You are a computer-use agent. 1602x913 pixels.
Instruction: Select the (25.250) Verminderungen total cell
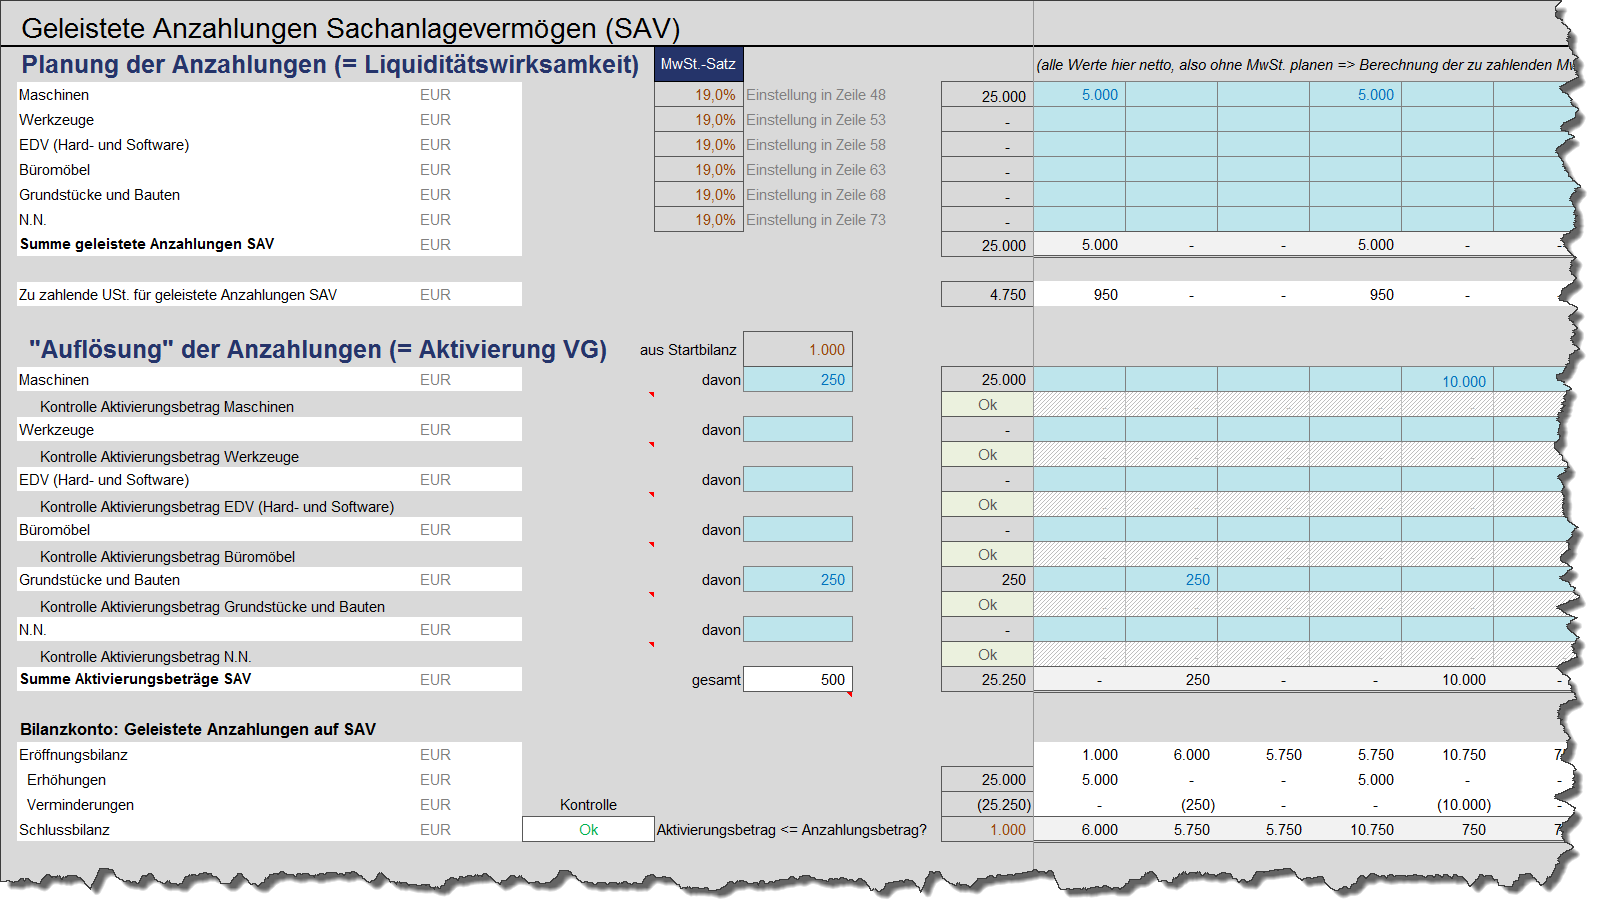[x=987, y=805]
